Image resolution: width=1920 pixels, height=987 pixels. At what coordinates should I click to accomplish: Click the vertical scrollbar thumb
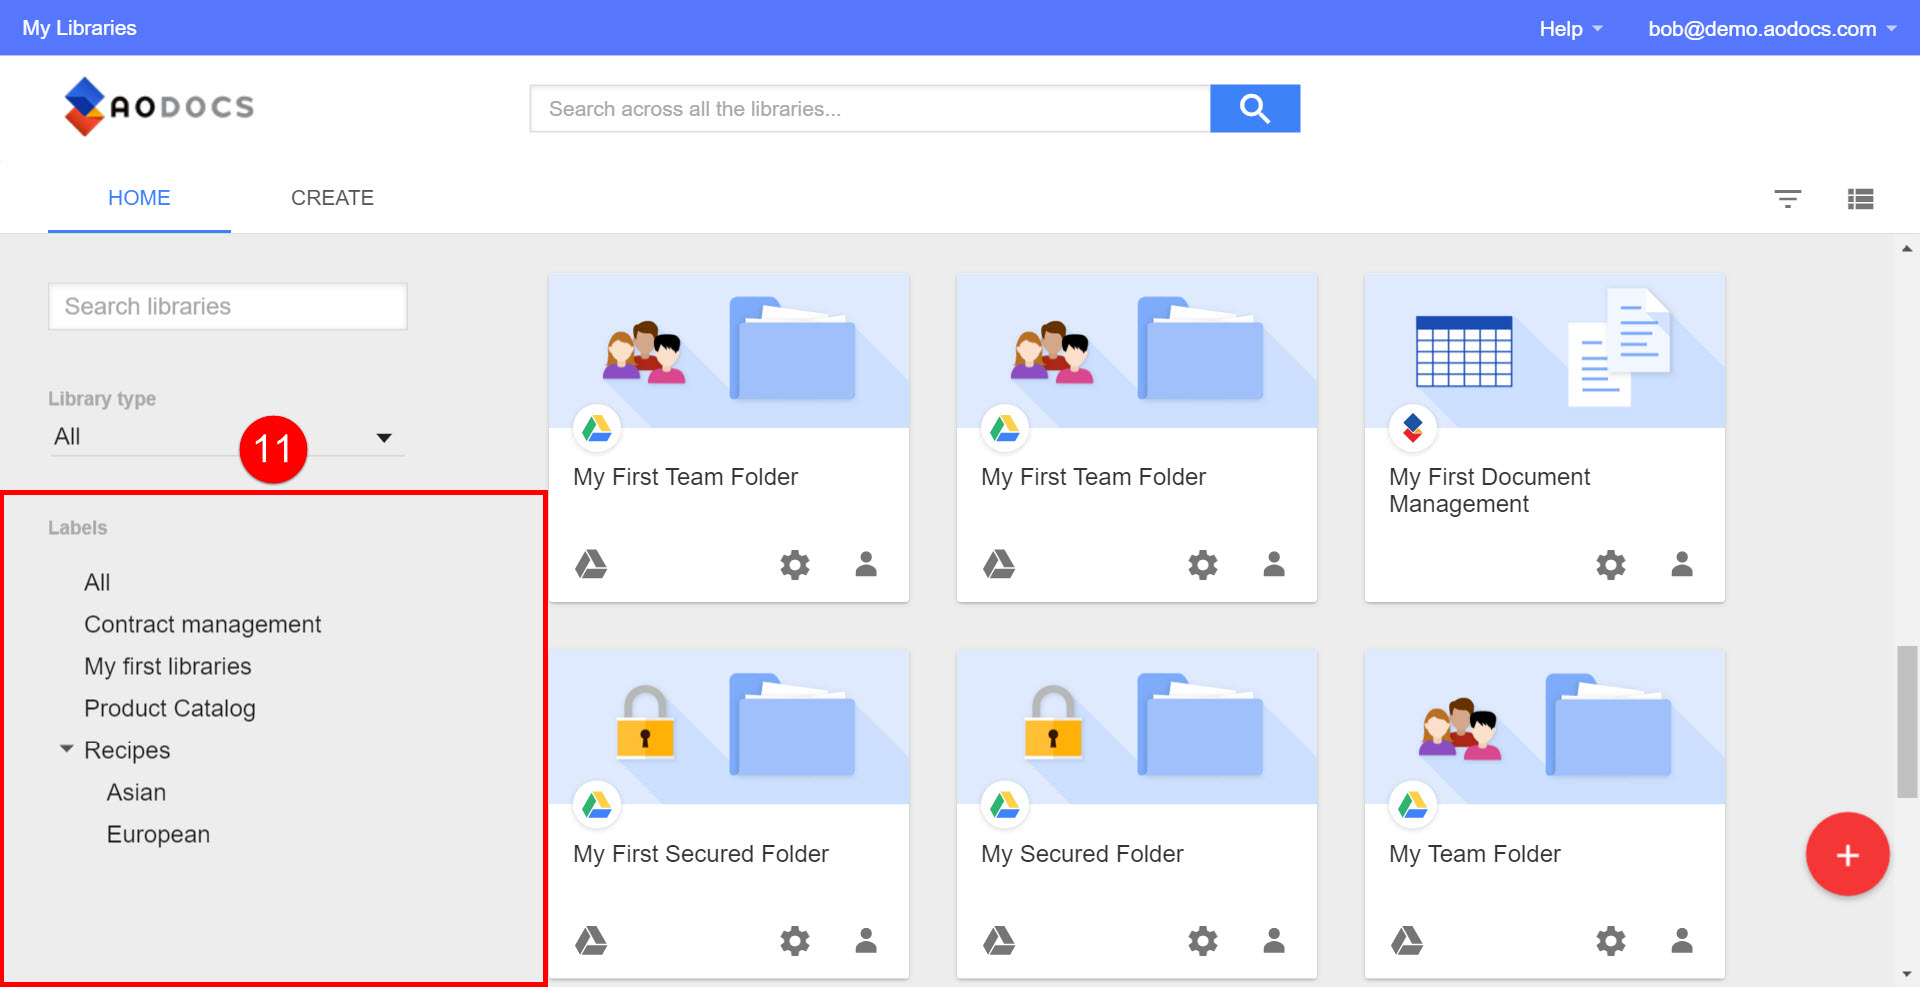pos(1907,721)
